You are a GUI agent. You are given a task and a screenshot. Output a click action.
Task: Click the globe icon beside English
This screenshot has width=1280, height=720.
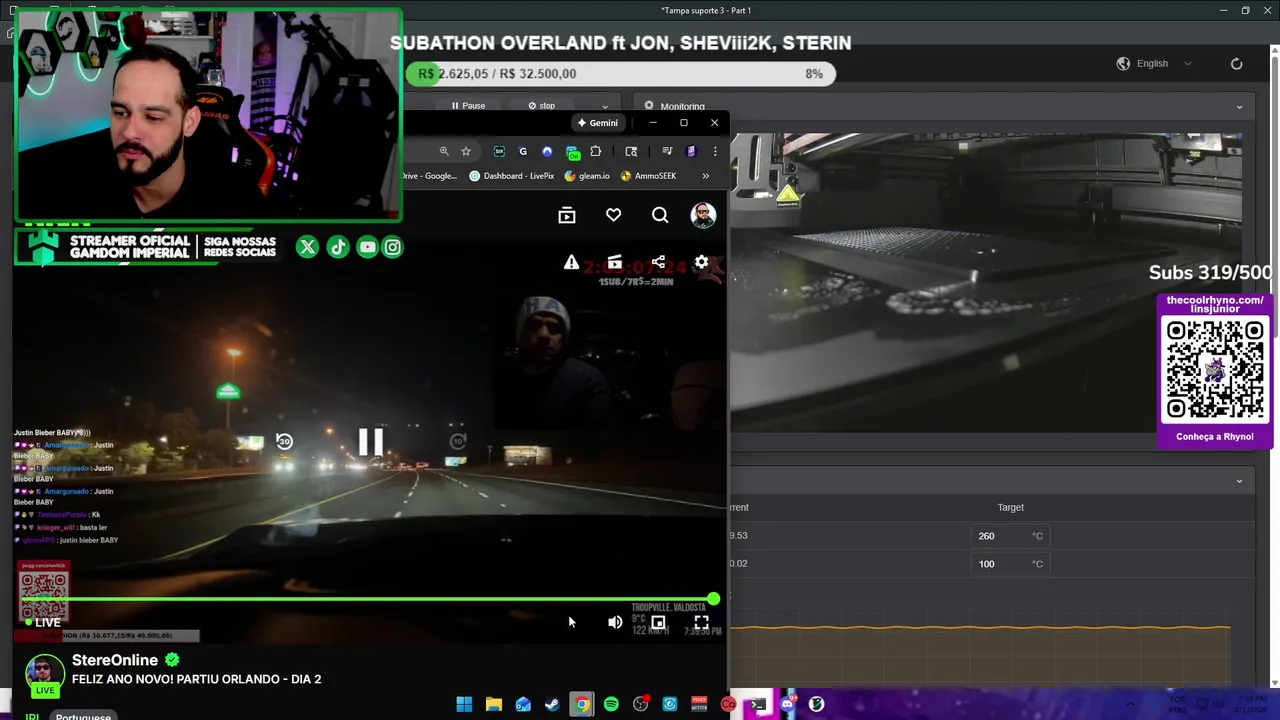tap(1123, 63)
